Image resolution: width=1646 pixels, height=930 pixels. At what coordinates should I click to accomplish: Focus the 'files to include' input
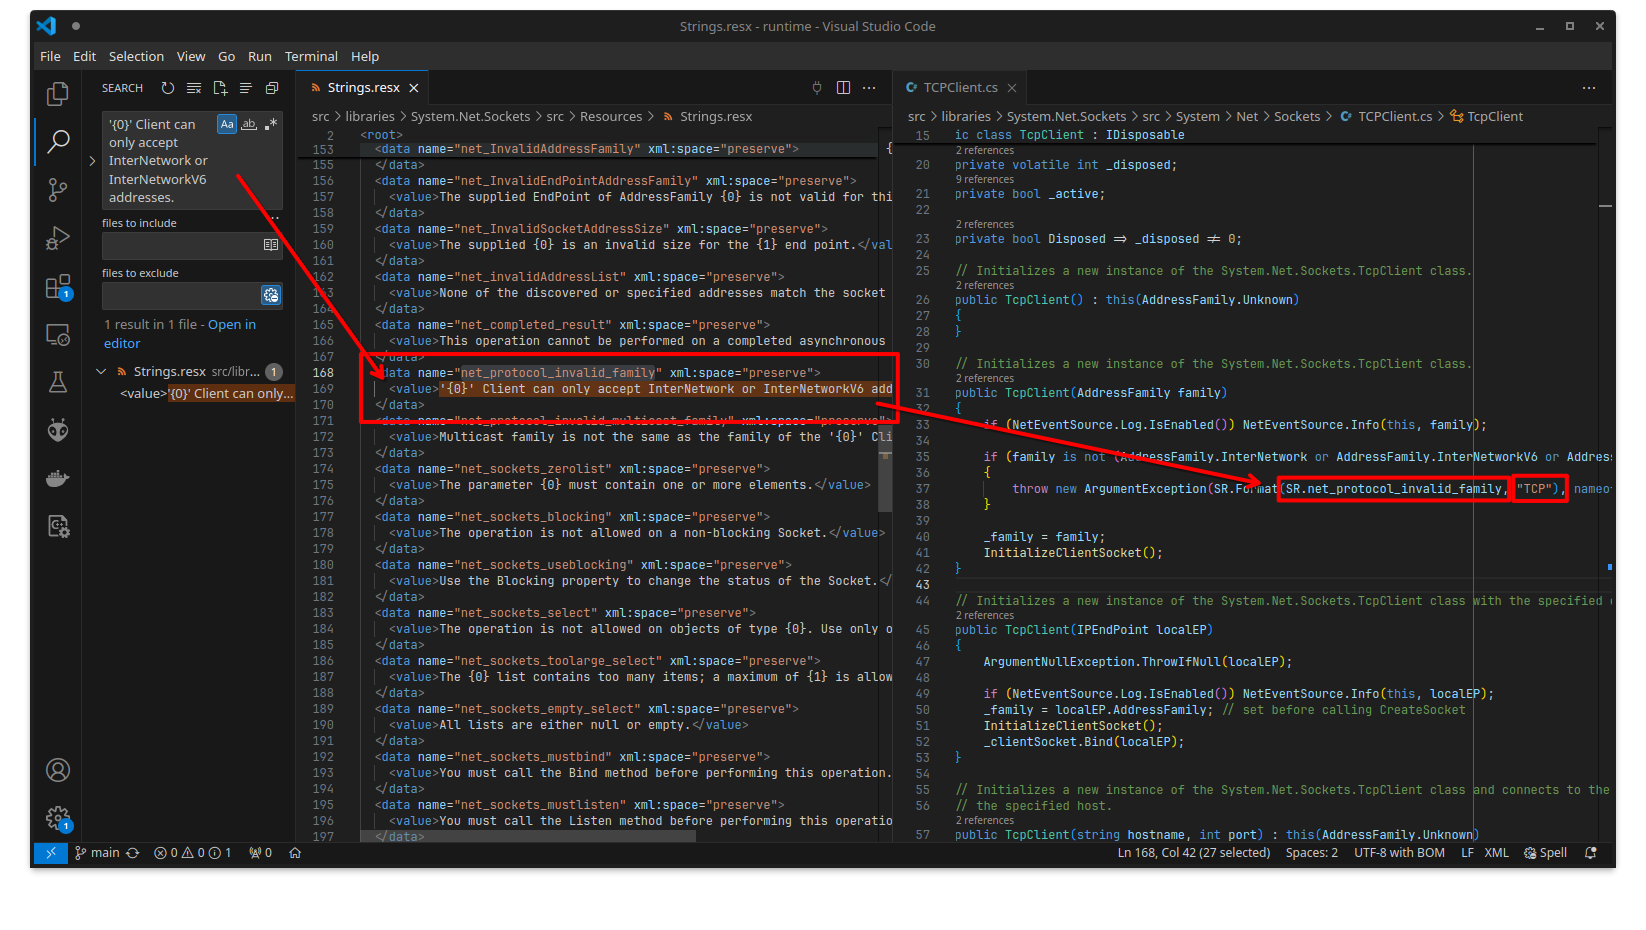(x=181, y=245)
